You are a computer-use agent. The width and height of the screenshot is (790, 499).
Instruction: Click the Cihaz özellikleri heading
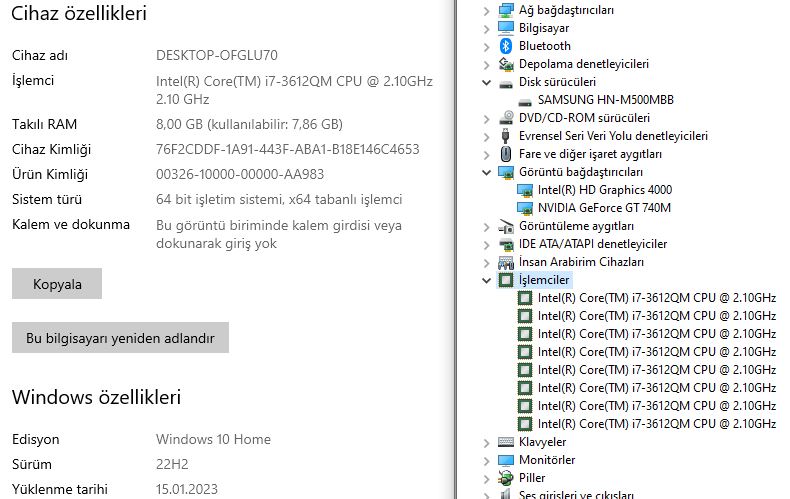click(79, 13)
